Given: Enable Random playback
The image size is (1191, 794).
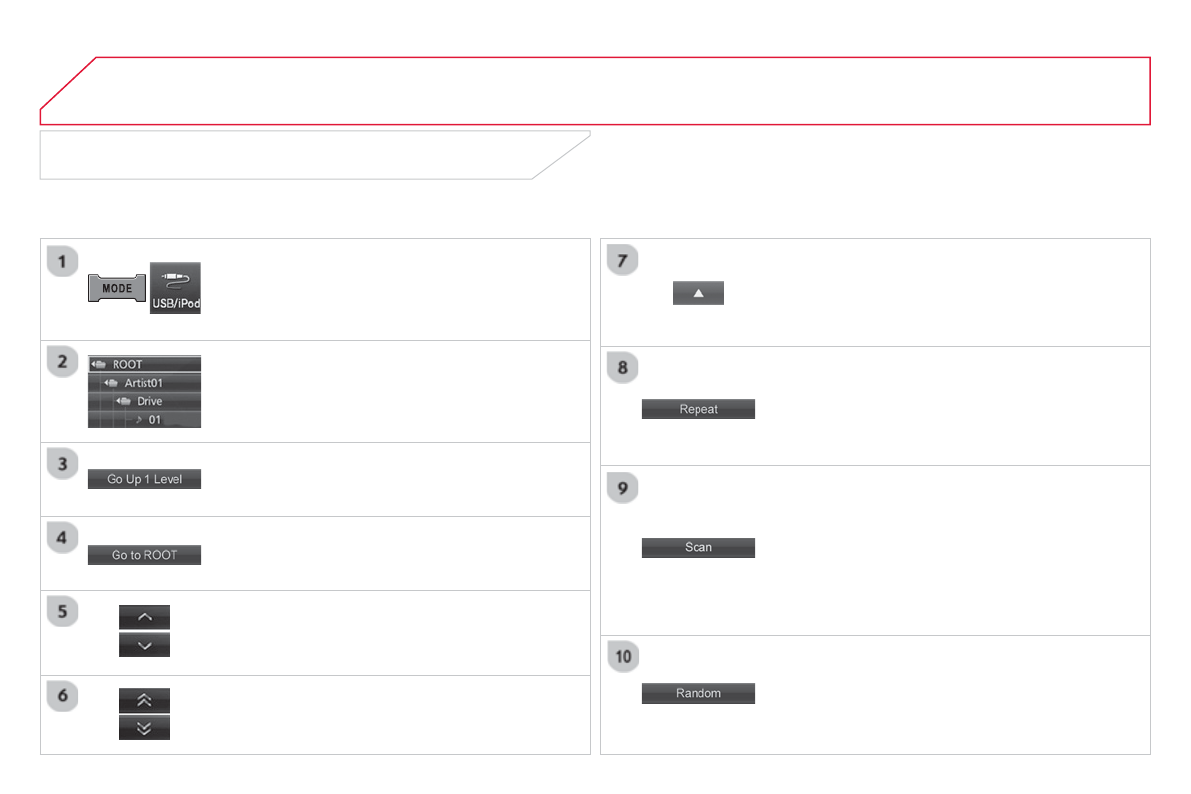Looking at the screenshot, I should tap(698, 693).
